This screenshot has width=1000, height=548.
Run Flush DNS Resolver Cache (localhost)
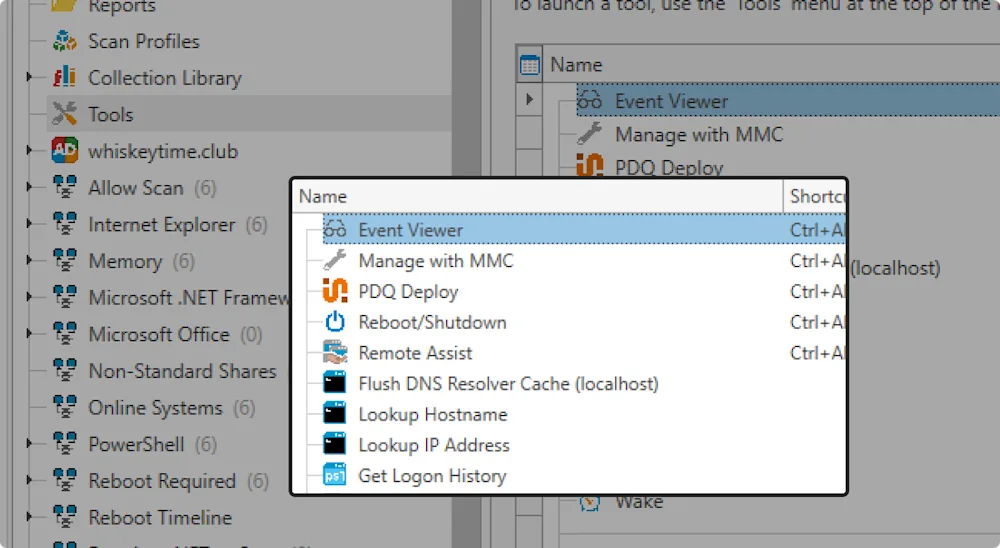point(508,383)
